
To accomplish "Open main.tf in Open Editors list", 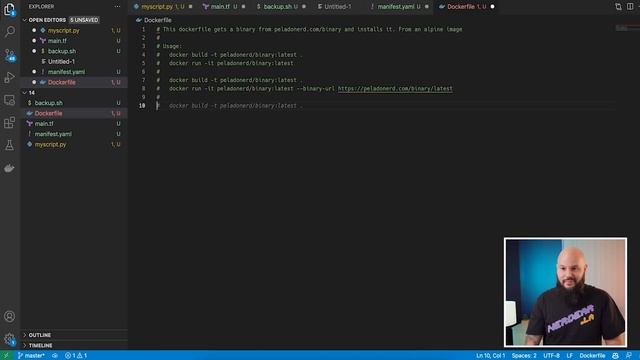I will coord(74,41).
